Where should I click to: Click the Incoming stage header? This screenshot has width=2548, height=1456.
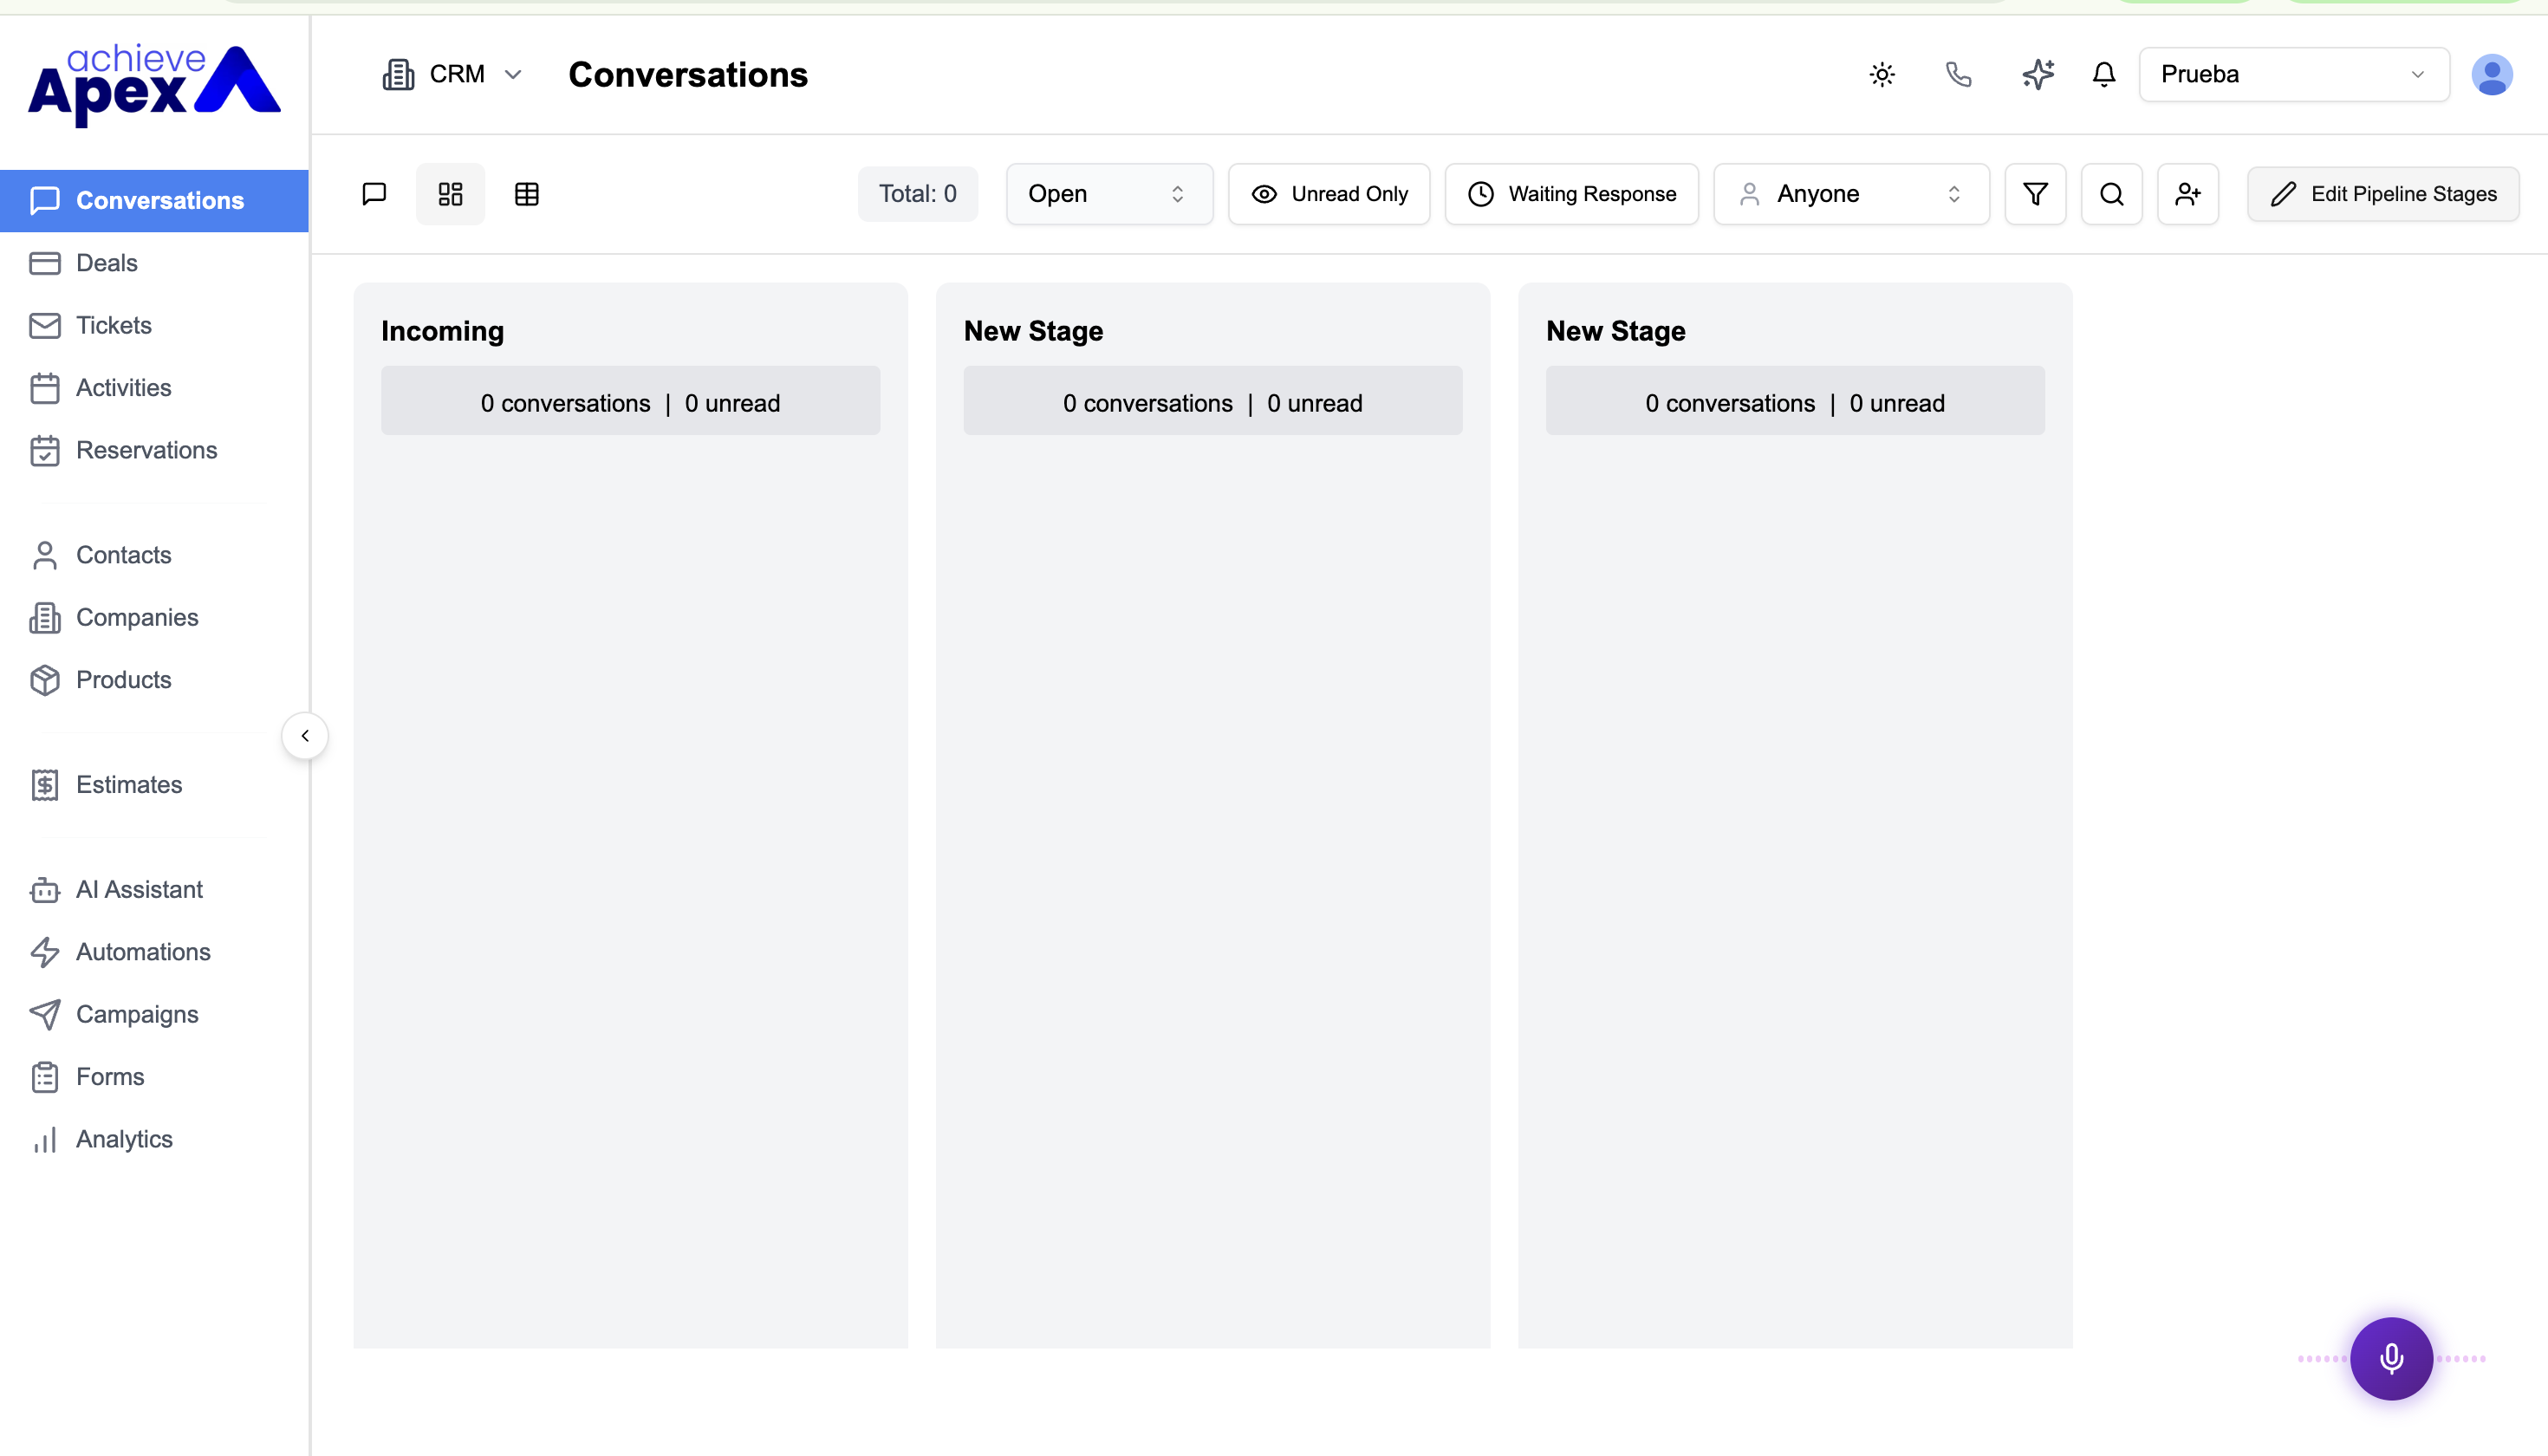(x=442, y=331)
